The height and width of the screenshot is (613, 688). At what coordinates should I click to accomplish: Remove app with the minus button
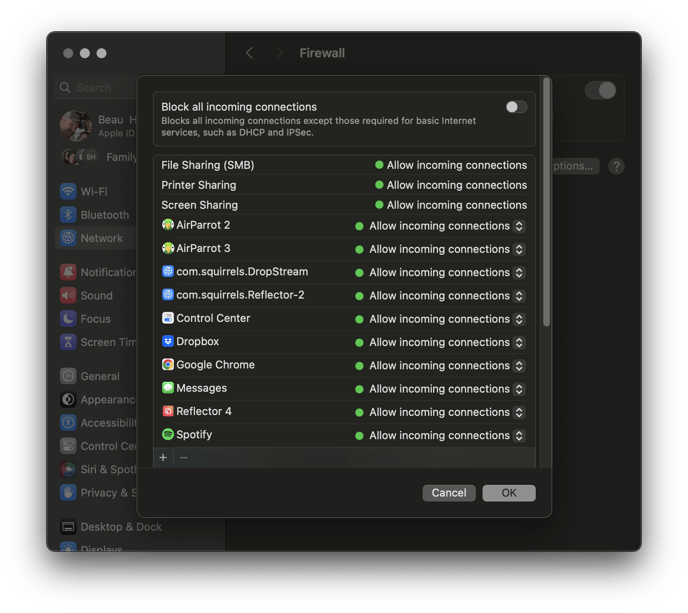coord(184,458)
